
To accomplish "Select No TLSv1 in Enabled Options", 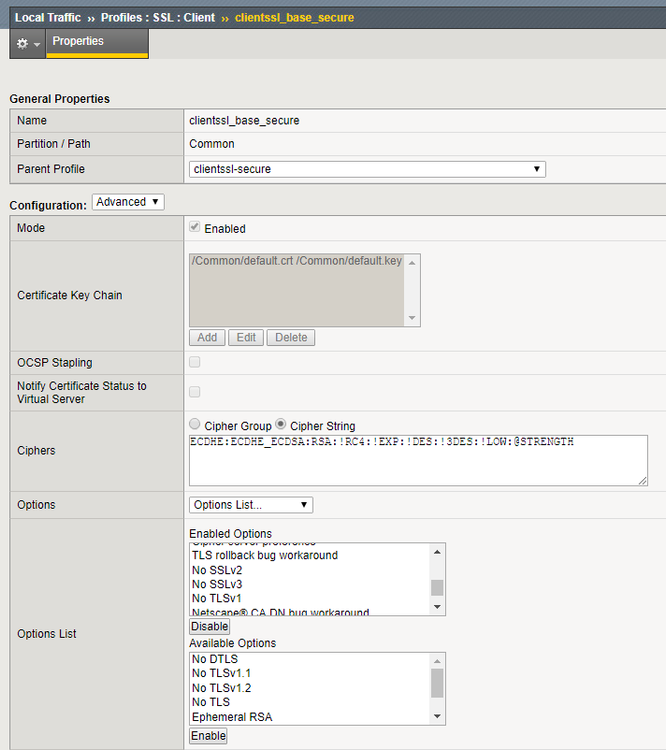I will (216, 598).
